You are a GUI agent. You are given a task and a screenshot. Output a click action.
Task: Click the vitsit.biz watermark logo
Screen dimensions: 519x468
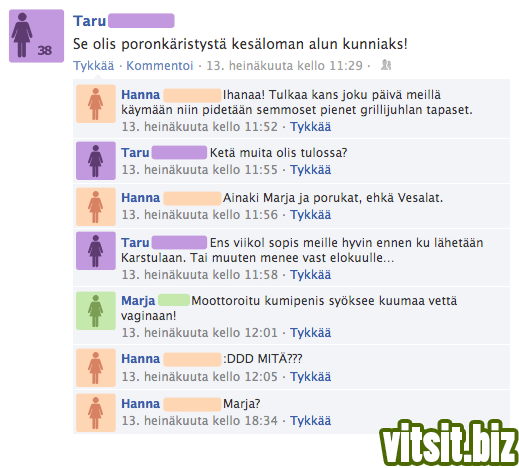click(x=449, y=442)
